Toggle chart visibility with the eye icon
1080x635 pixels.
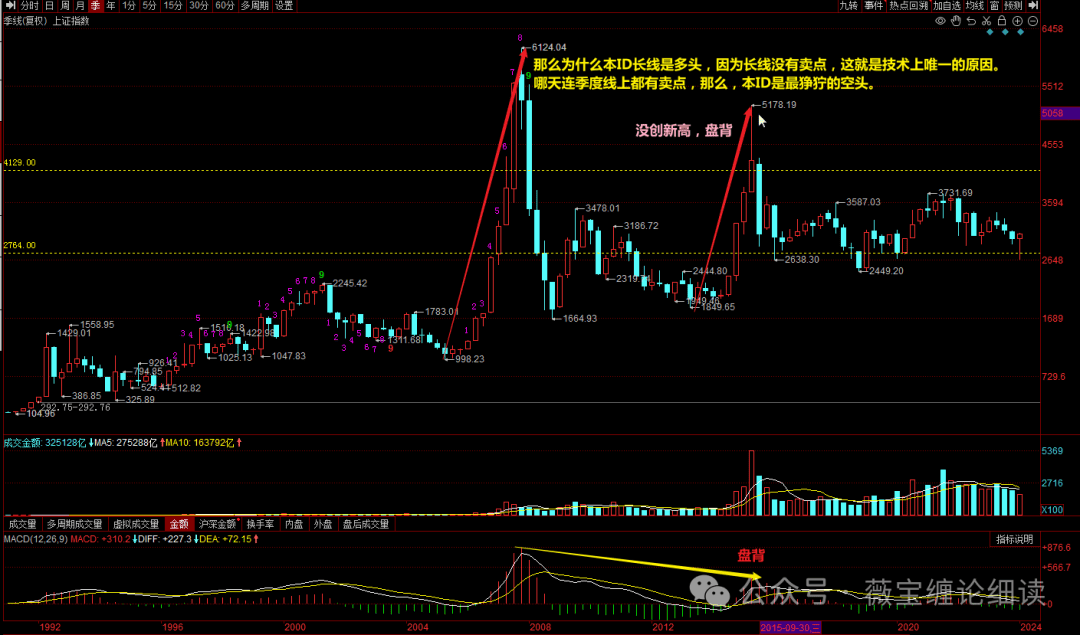(x=940, y=21)
